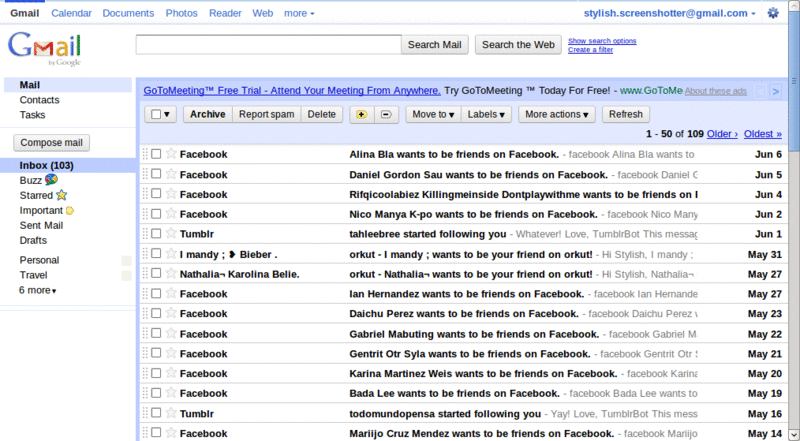This screenshot has width=800, height=441.
Task: Click Search the Web button
Action: 518,44
